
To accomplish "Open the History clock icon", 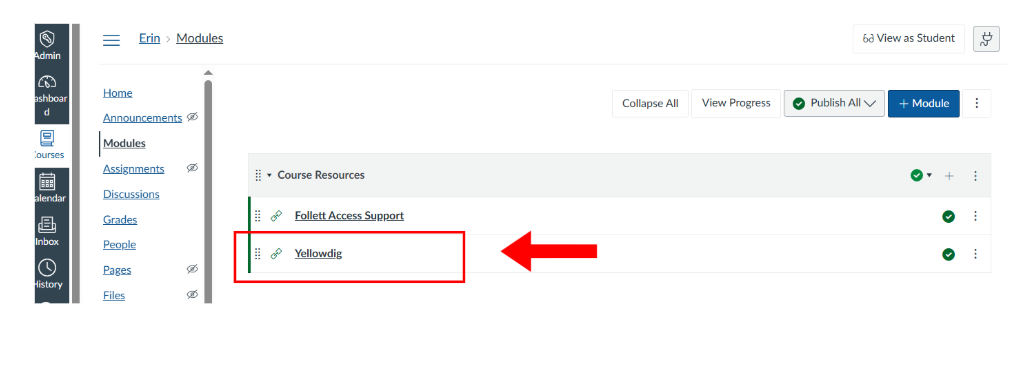I will click(47, 268).
